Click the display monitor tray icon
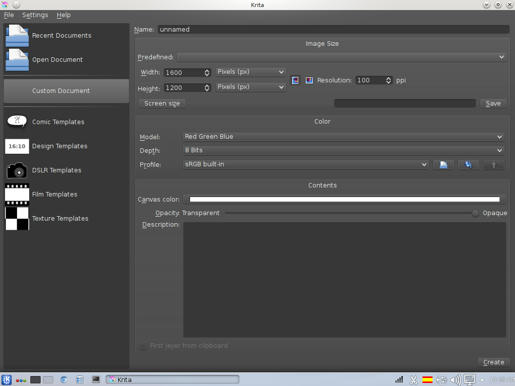Screen dimensions: 515x386 [x=470, y=380]
